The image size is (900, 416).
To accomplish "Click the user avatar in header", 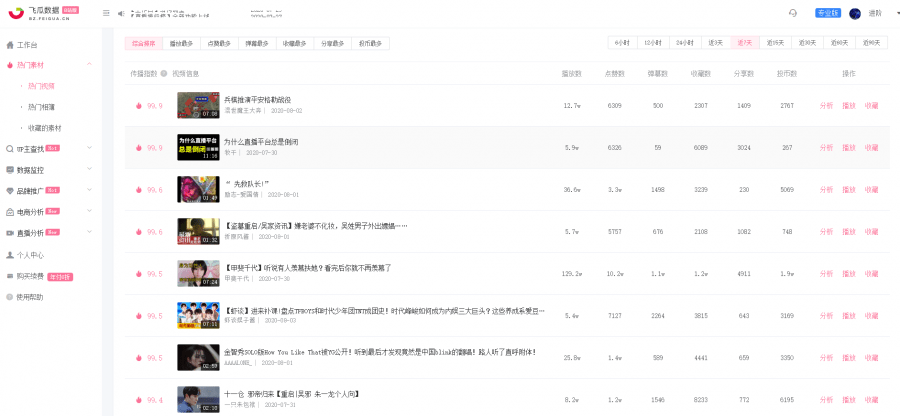I will (855, 13).
